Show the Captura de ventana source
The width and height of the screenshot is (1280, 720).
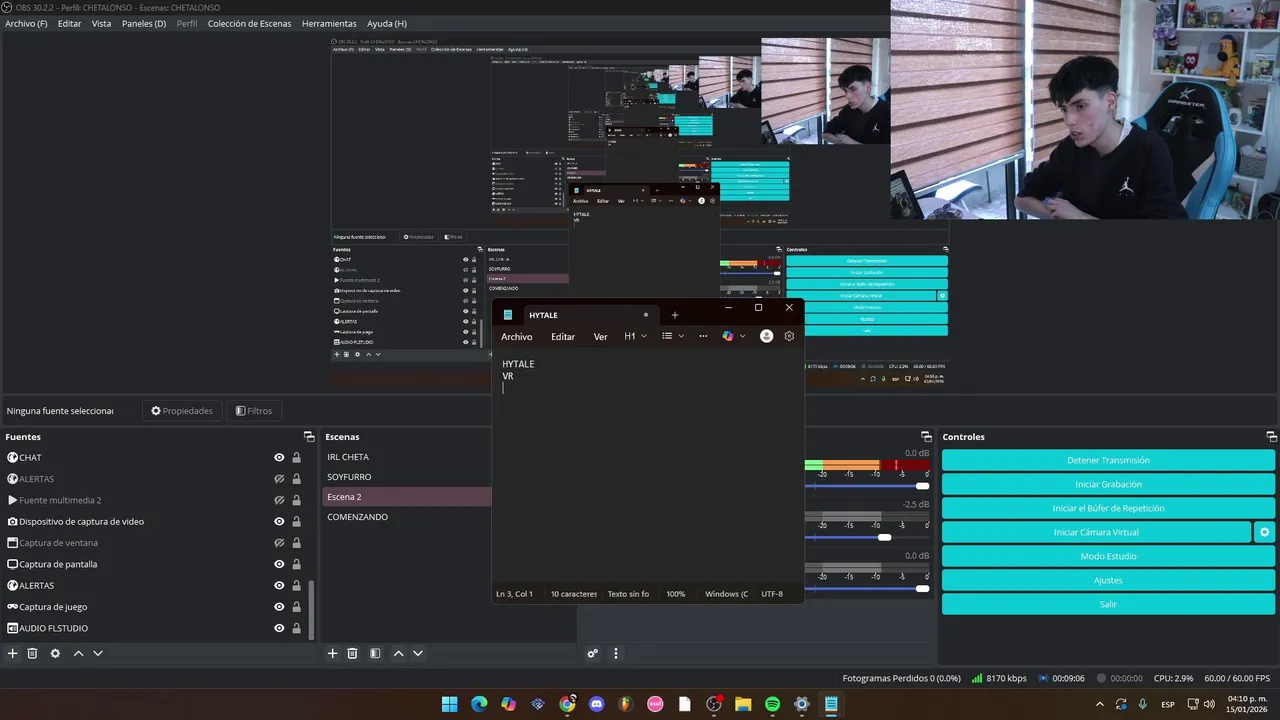pyautogui.click(x=279, y=543)
